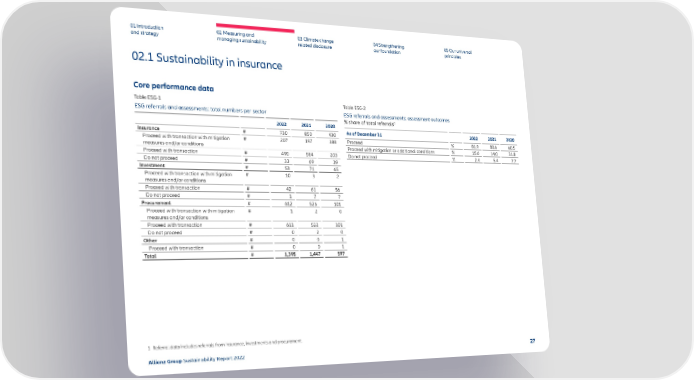
Task: Click the ESG referrals total numbers per sector title
Action: [x=200, y=108]
